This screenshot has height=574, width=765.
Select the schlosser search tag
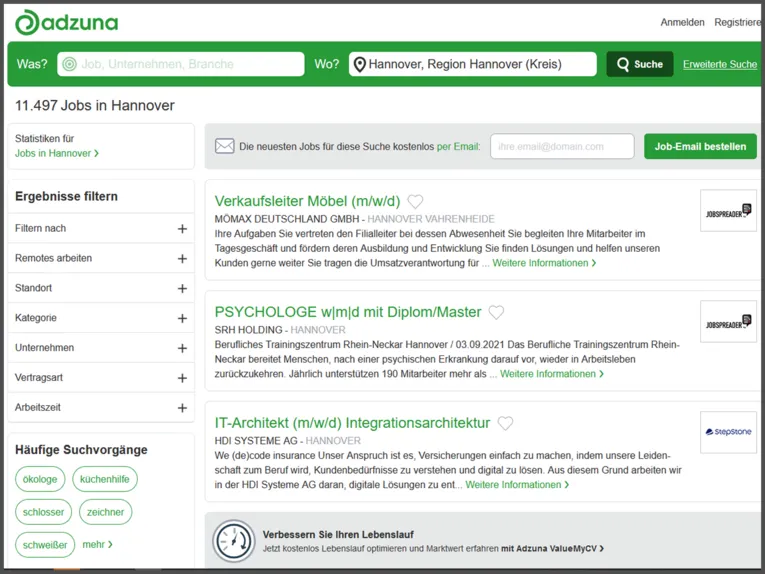pyautogui.click(x=43, y=512)
